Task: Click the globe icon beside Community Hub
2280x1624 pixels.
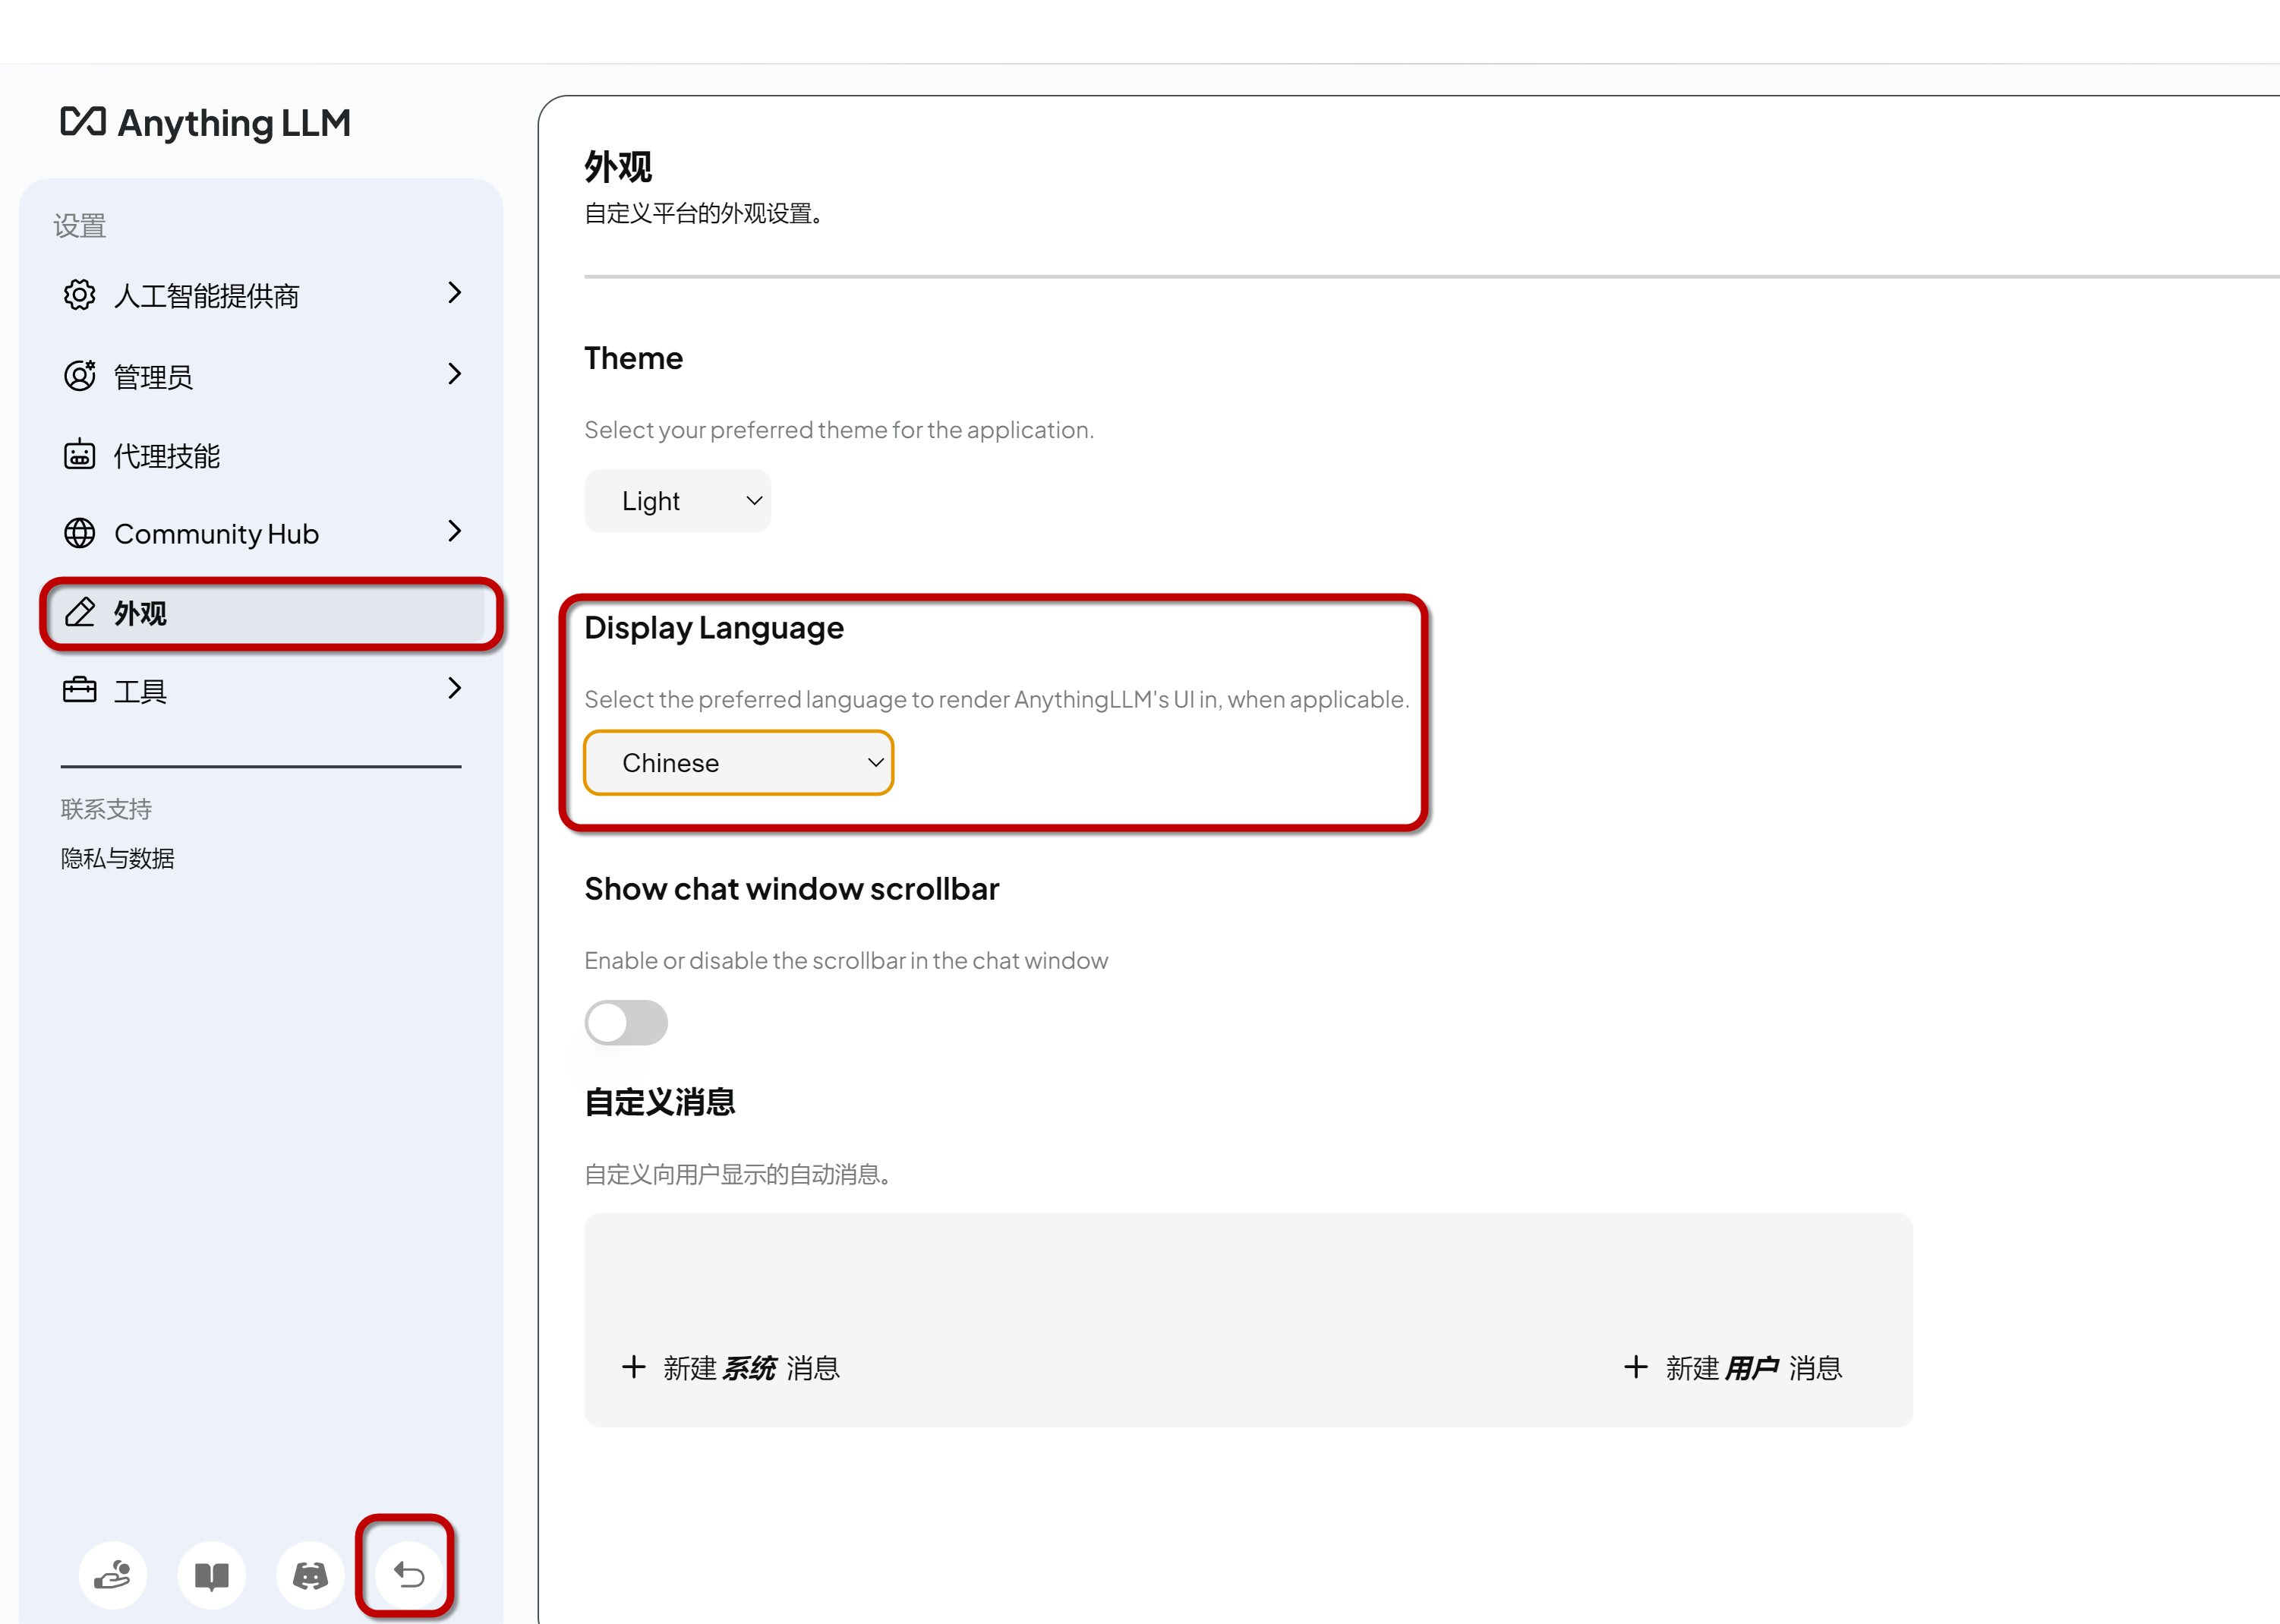Action: 79,533
